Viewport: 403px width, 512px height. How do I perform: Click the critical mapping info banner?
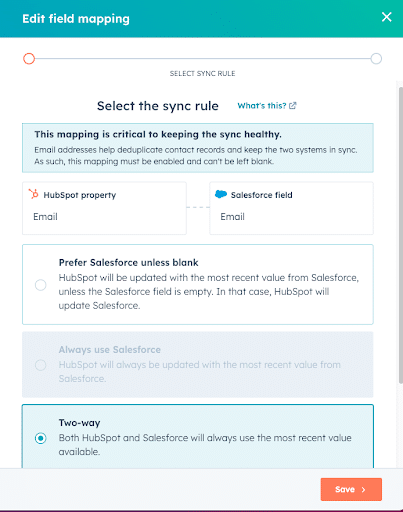(x=198, y=148)
